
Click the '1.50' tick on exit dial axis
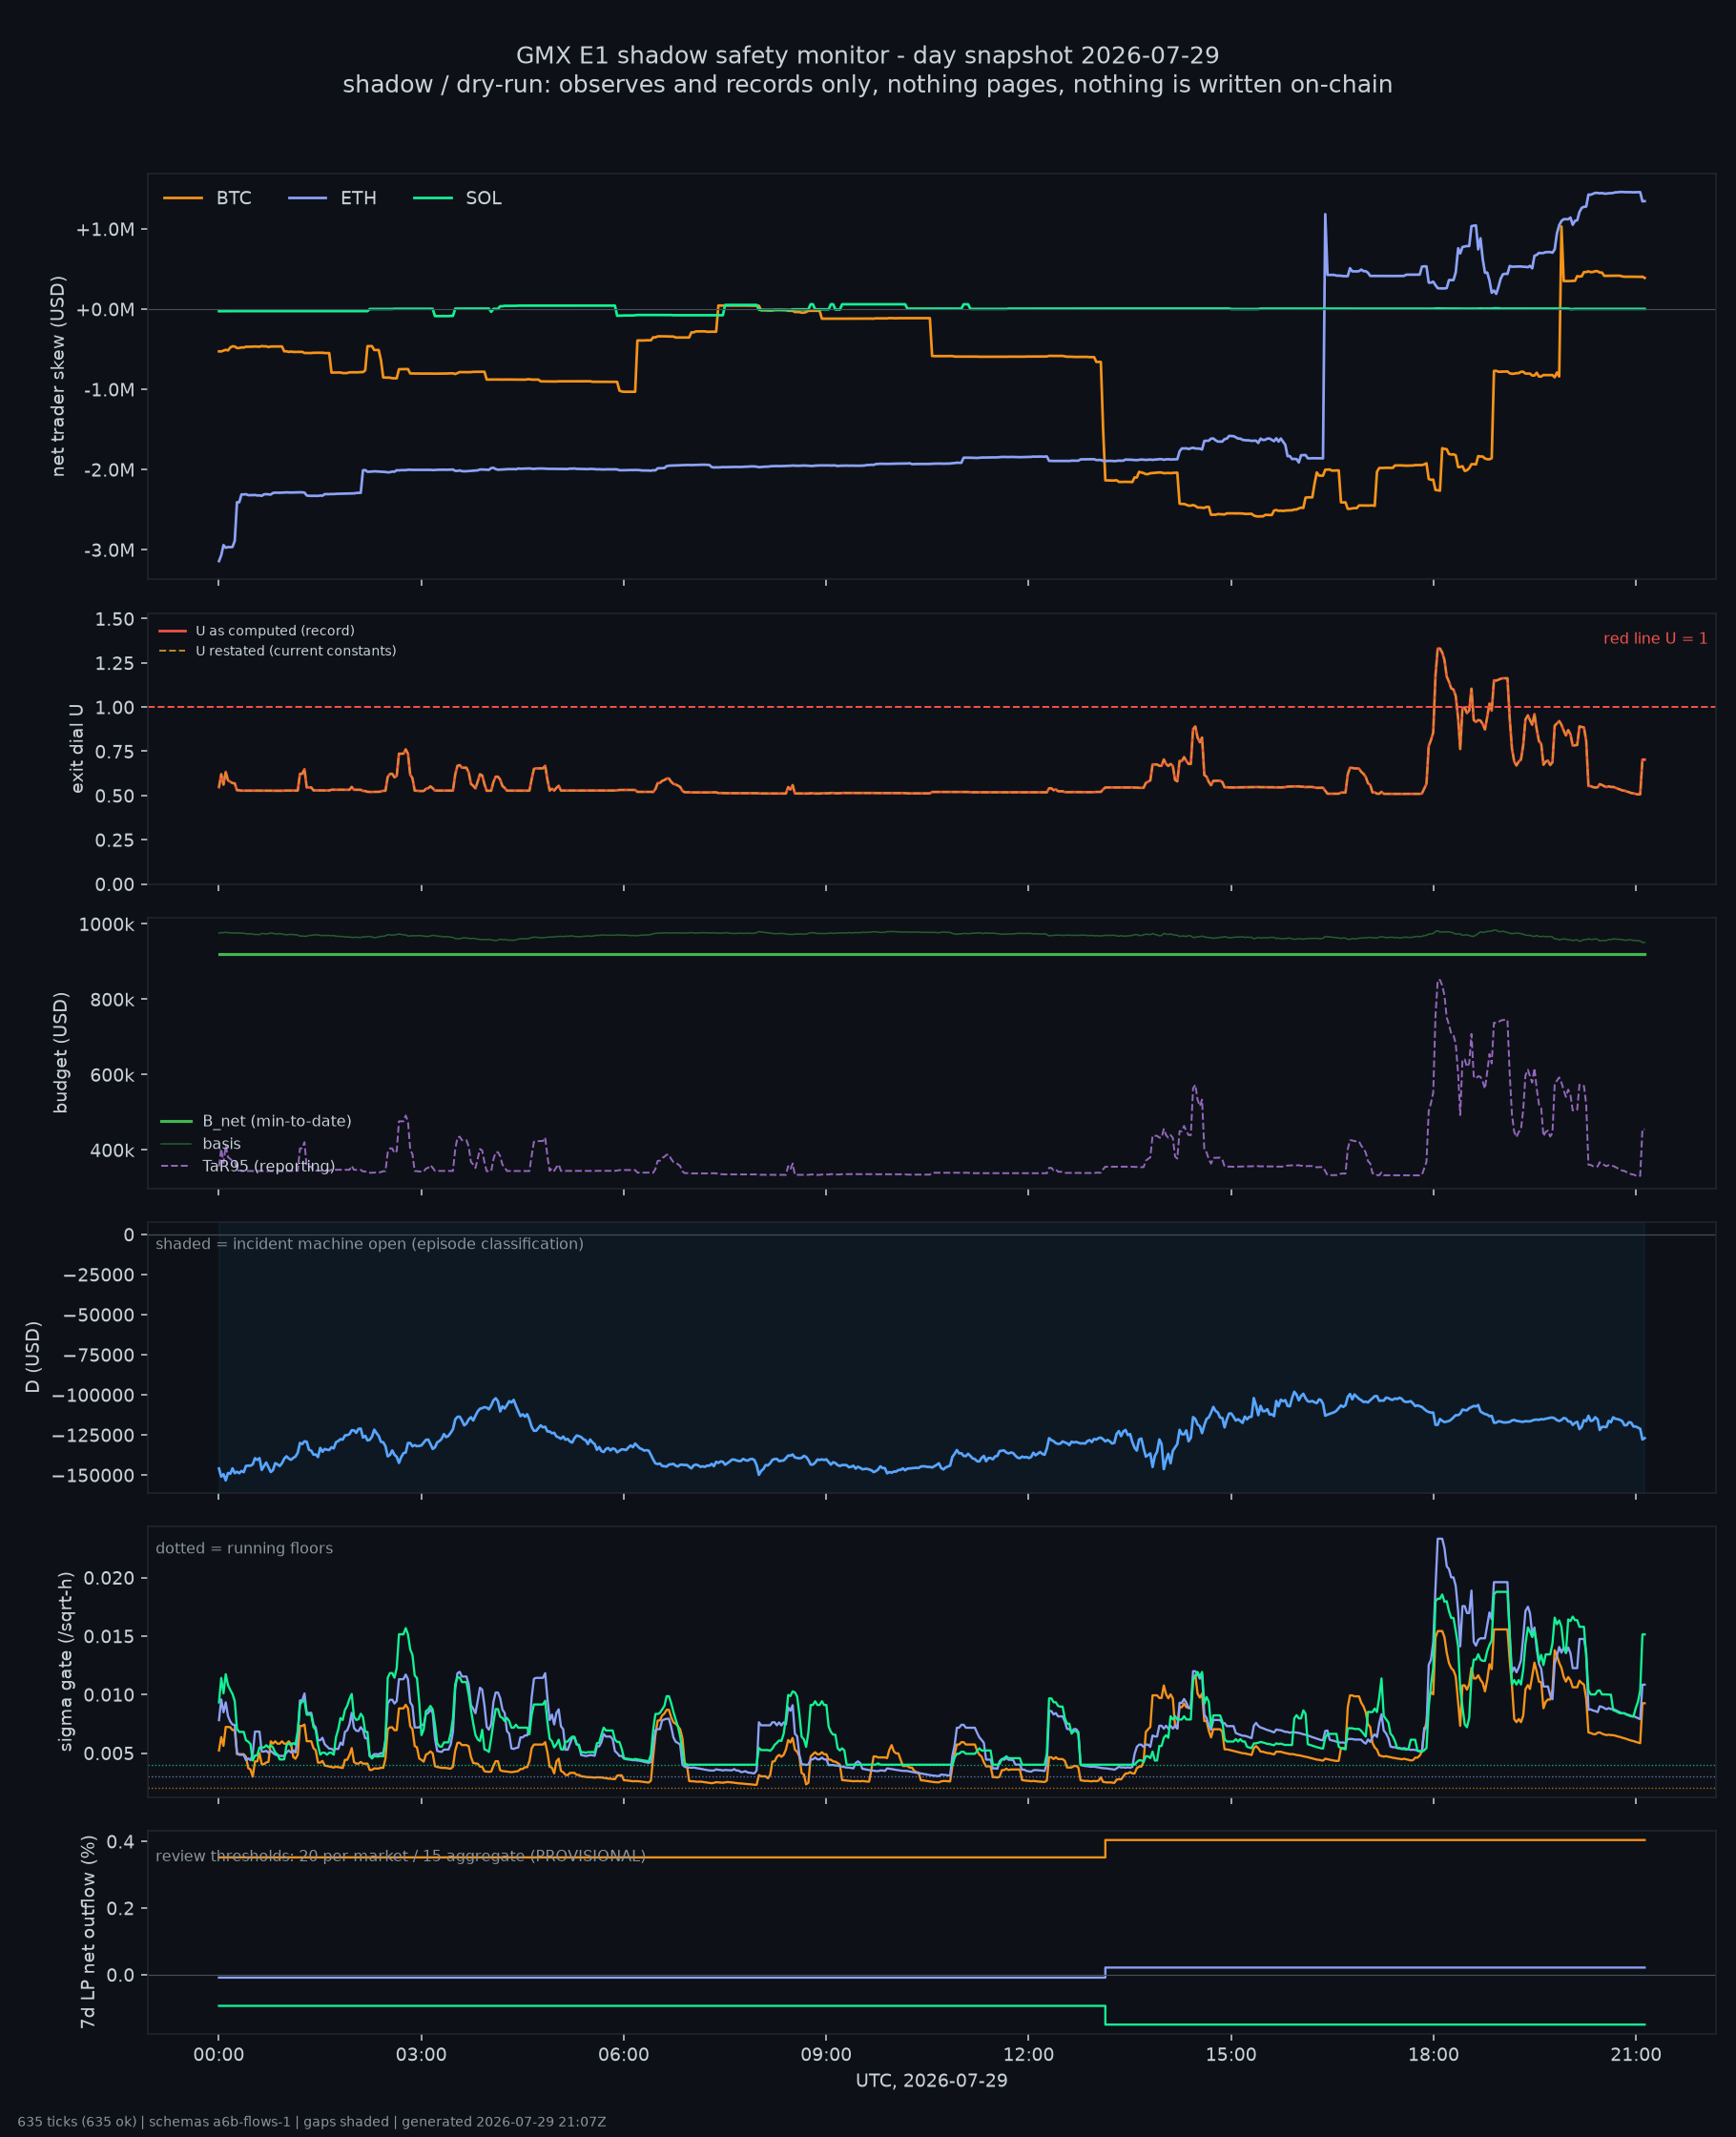tap(115, 619)
